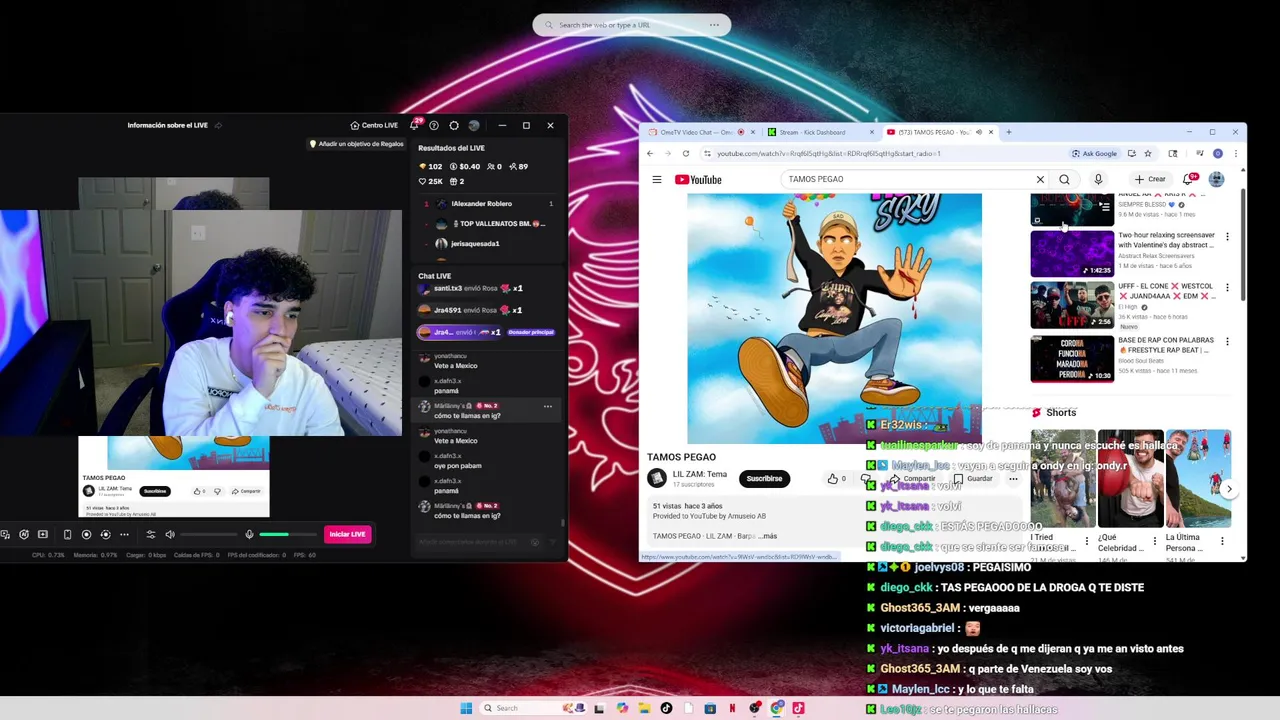Open Chrome three-dot menu
This screenshot has height=720, width=1280.
[1236, 153]
